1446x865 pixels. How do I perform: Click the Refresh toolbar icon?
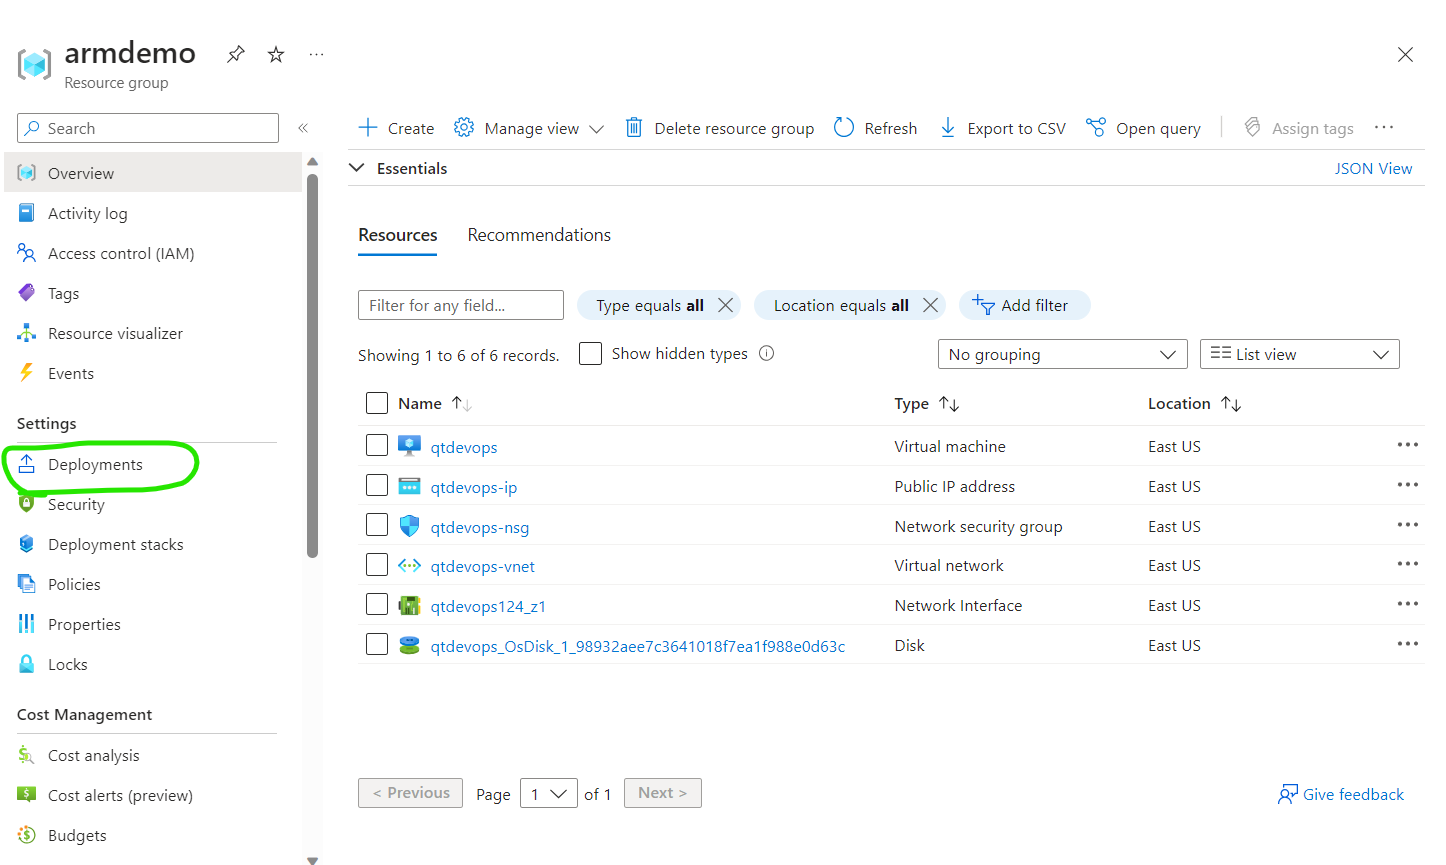click(x=844, y=128)
